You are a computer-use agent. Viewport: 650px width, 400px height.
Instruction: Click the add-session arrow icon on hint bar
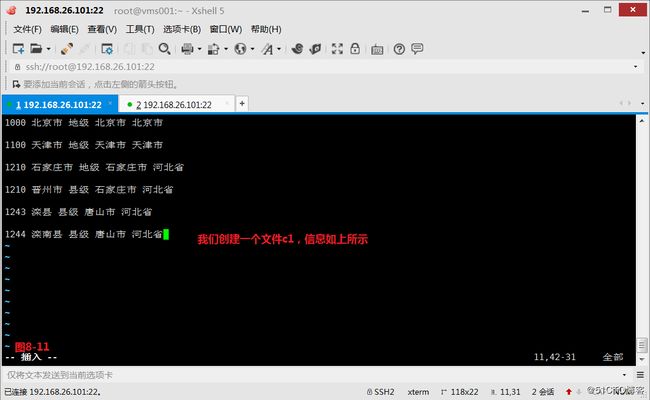(16, 85)
